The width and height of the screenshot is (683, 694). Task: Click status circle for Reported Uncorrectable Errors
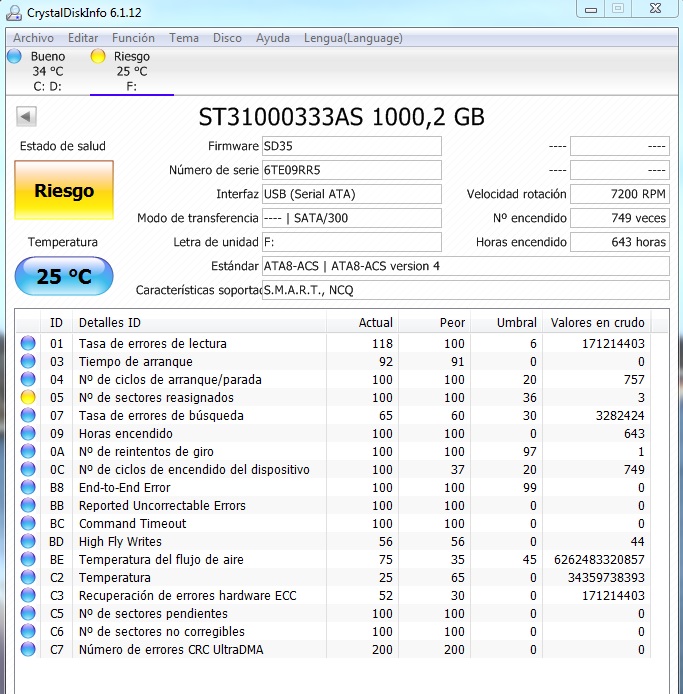click(x=28, y=505)
